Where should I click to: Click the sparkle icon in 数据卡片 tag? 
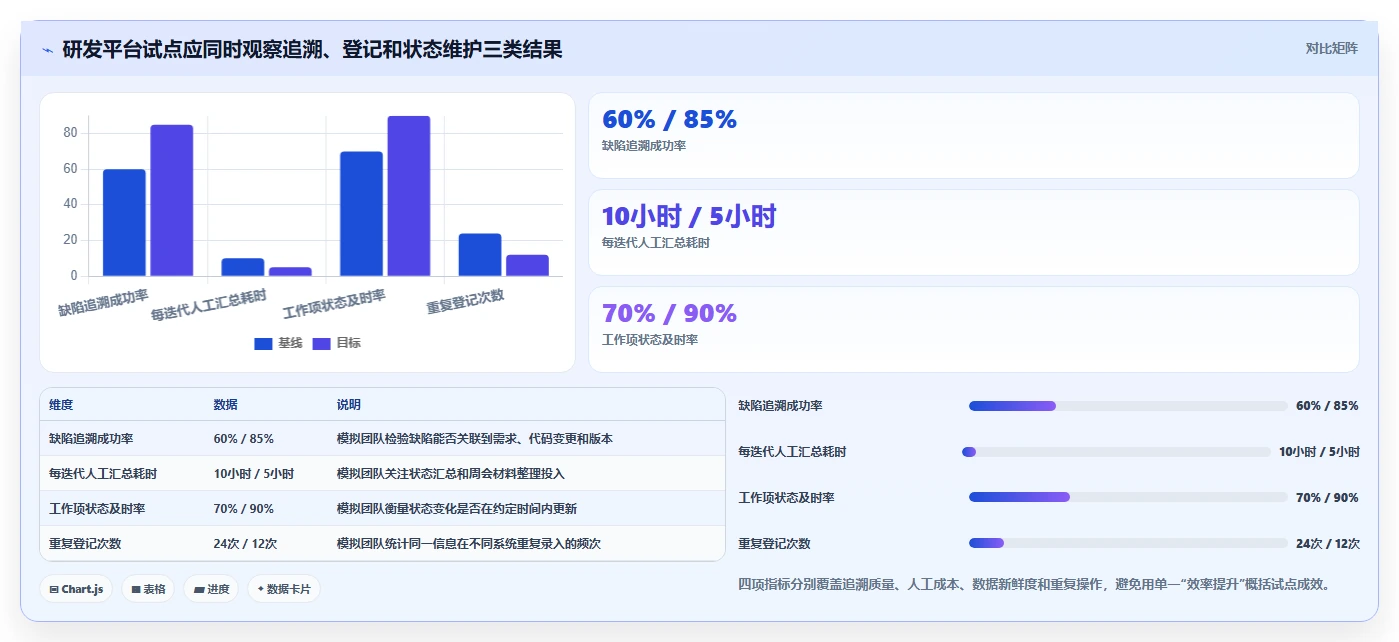261,589
